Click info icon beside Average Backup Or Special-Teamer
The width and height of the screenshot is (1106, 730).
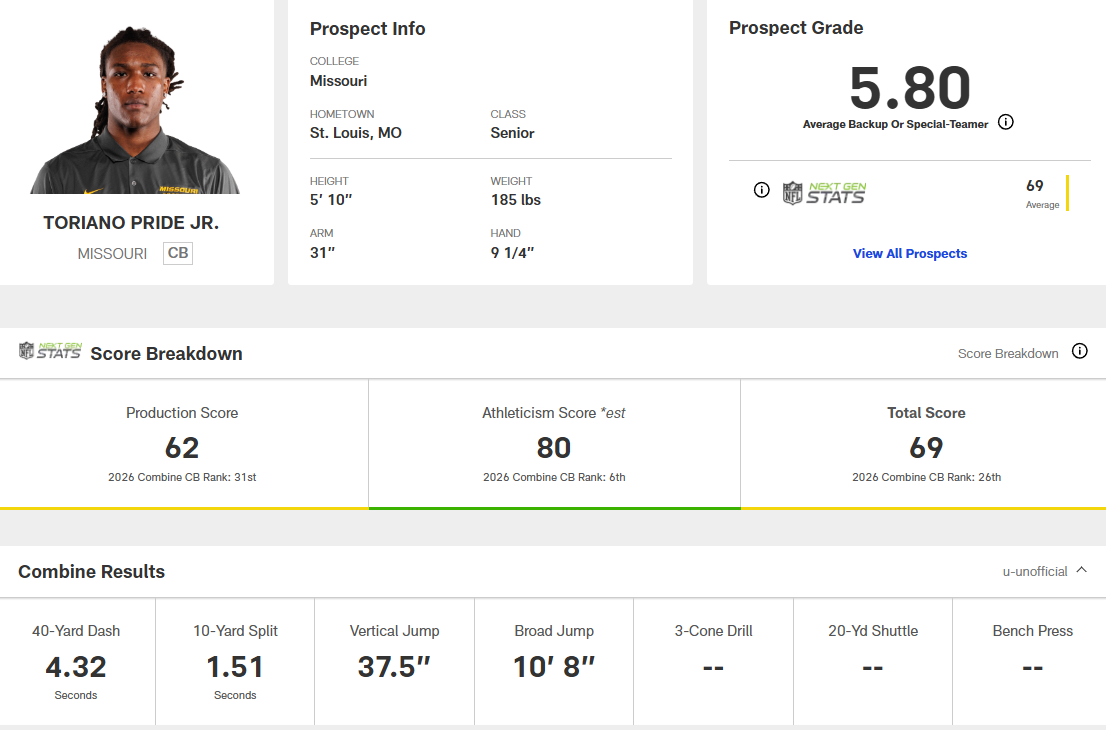click(x=1006, y=123)
